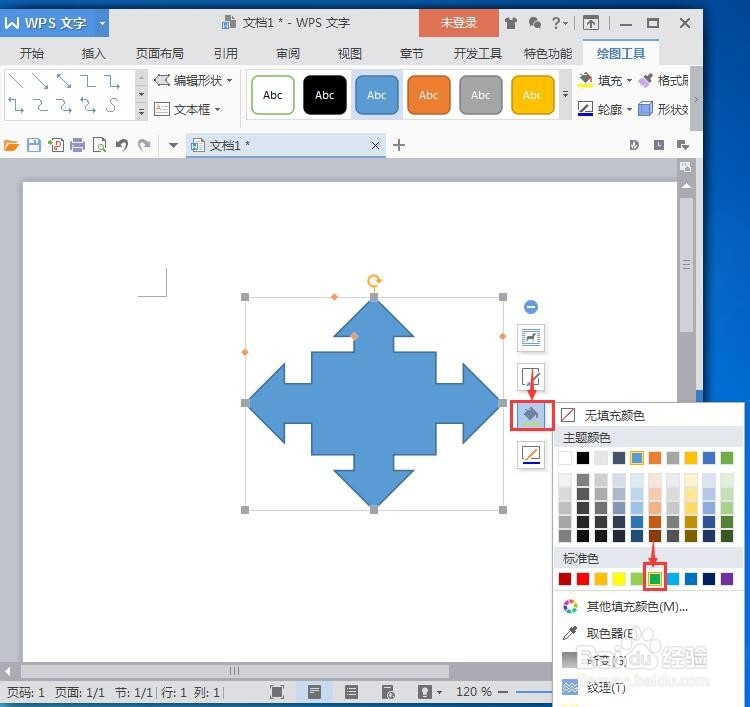Pick the black theme color swatch
Screen dimensions: 750x707
(x=583, y=458)
